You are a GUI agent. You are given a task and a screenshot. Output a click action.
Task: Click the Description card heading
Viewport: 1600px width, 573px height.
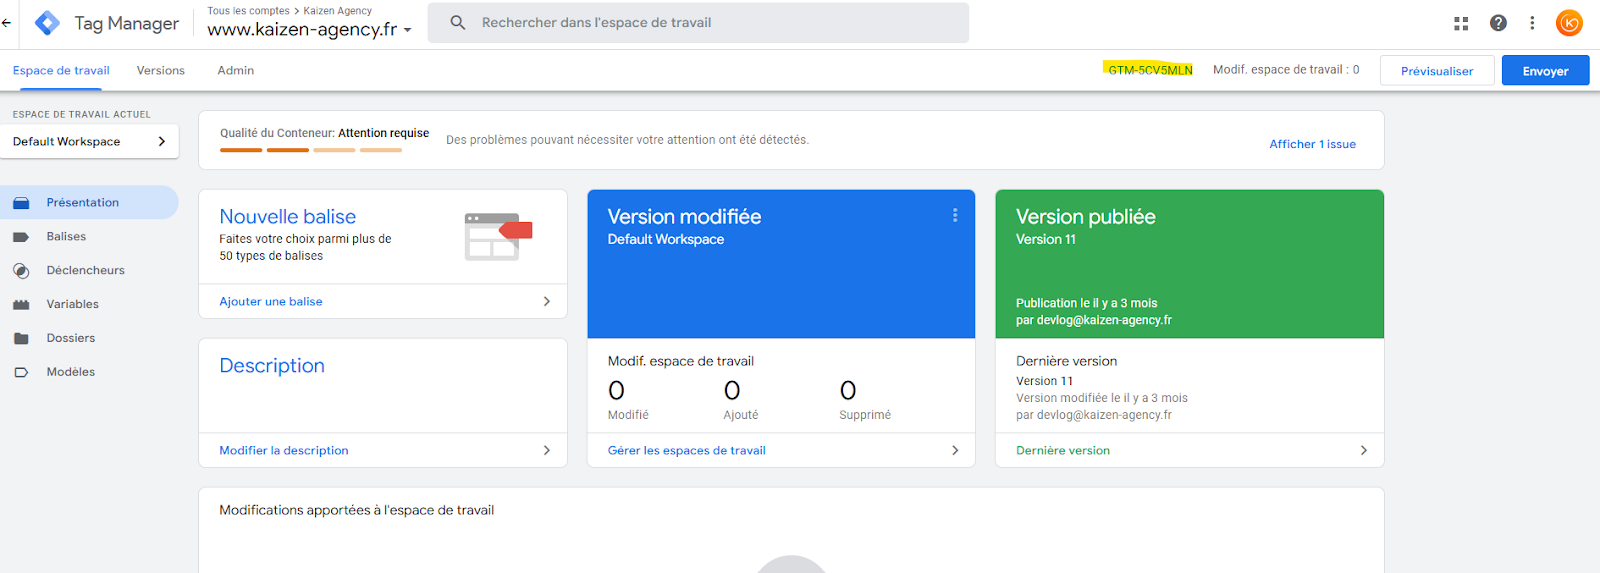(272, 366)
